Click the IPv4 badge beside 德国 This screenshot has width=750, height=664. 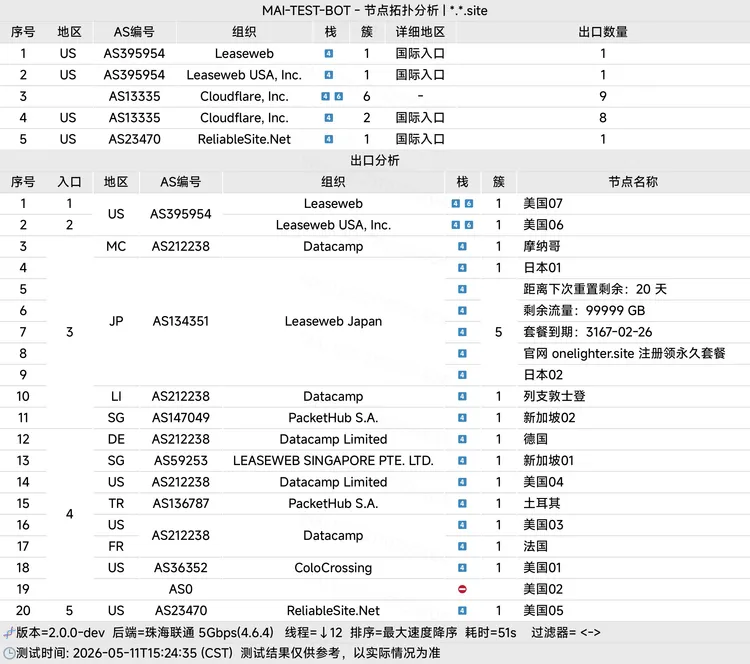click(x=462, y=439)
